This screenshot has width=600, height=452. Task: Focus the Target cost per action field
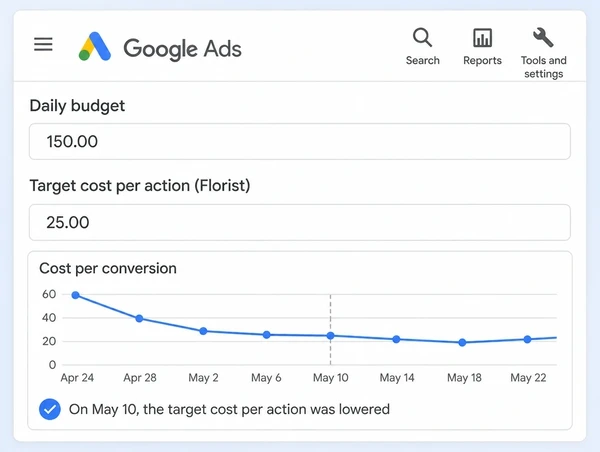click(x=300, y=222)
